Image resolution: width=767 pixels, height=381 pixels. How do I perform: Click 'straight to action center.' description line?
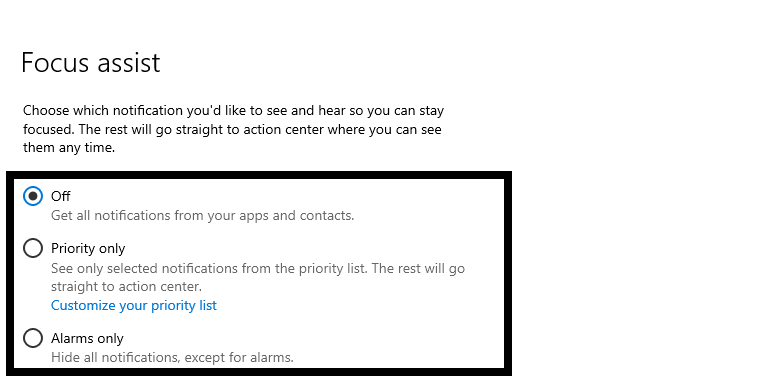click(126, 286)
